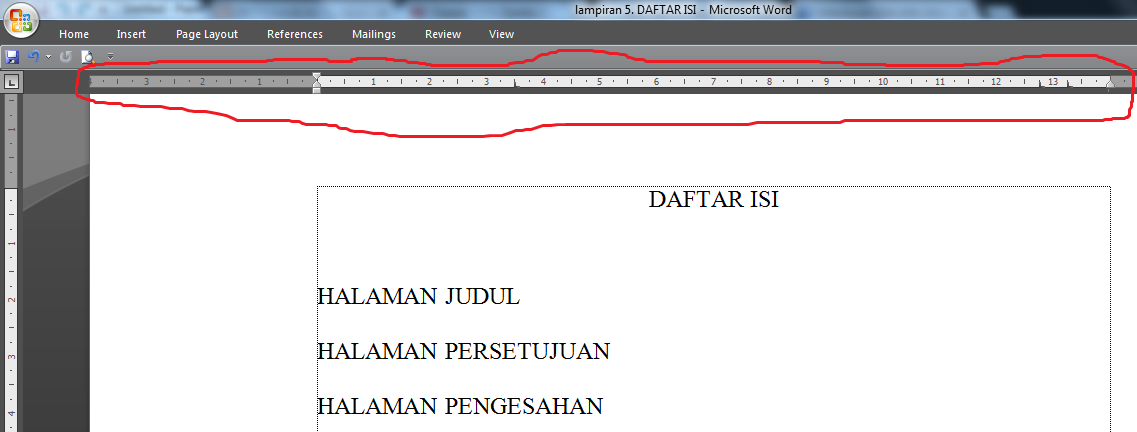Screen dimensions: 1137x432
Task: Open Print Preview from Quick Access Toolbar
Action: click(88, 57)
